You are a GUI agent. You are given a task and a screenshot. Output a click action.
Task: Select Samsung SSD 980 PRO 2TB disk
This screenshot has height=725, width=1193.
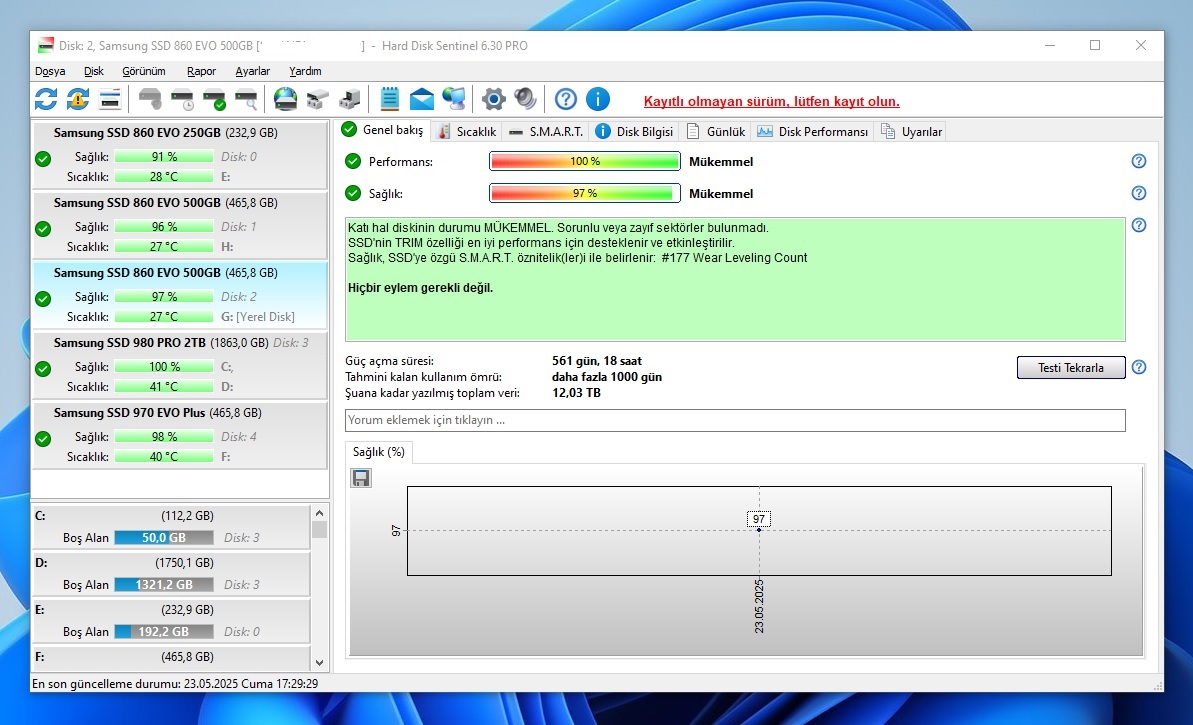(180, 365)
